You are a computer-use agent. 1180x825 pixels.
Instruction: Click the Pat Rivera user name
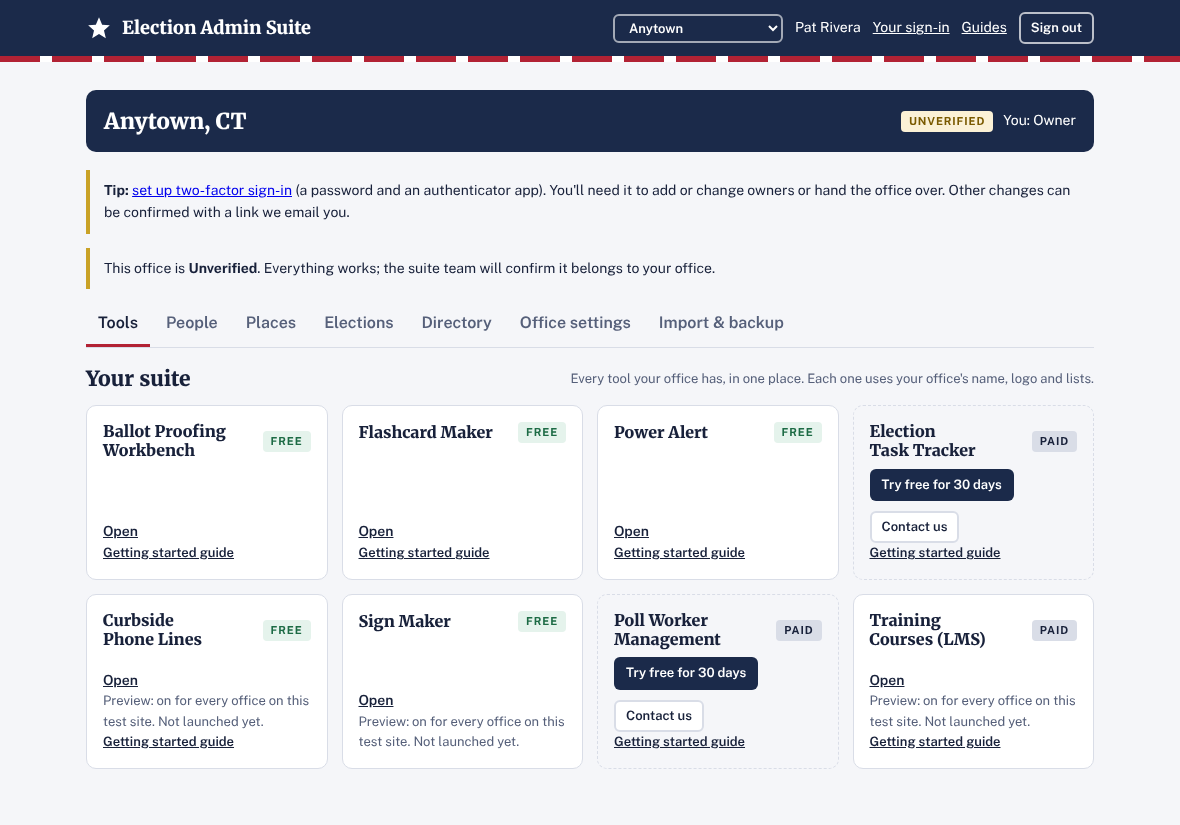(828, 27)
